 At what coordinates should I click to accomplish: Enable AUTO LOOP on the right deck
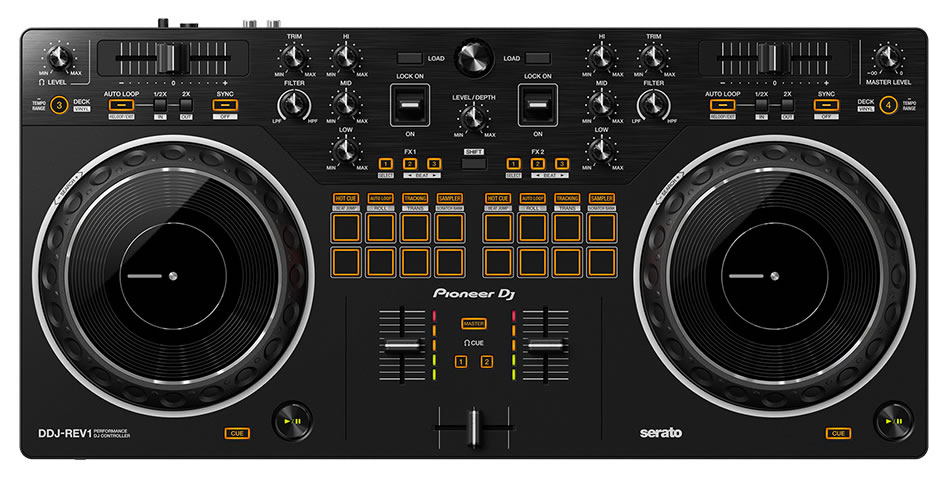tap(722, 105)
